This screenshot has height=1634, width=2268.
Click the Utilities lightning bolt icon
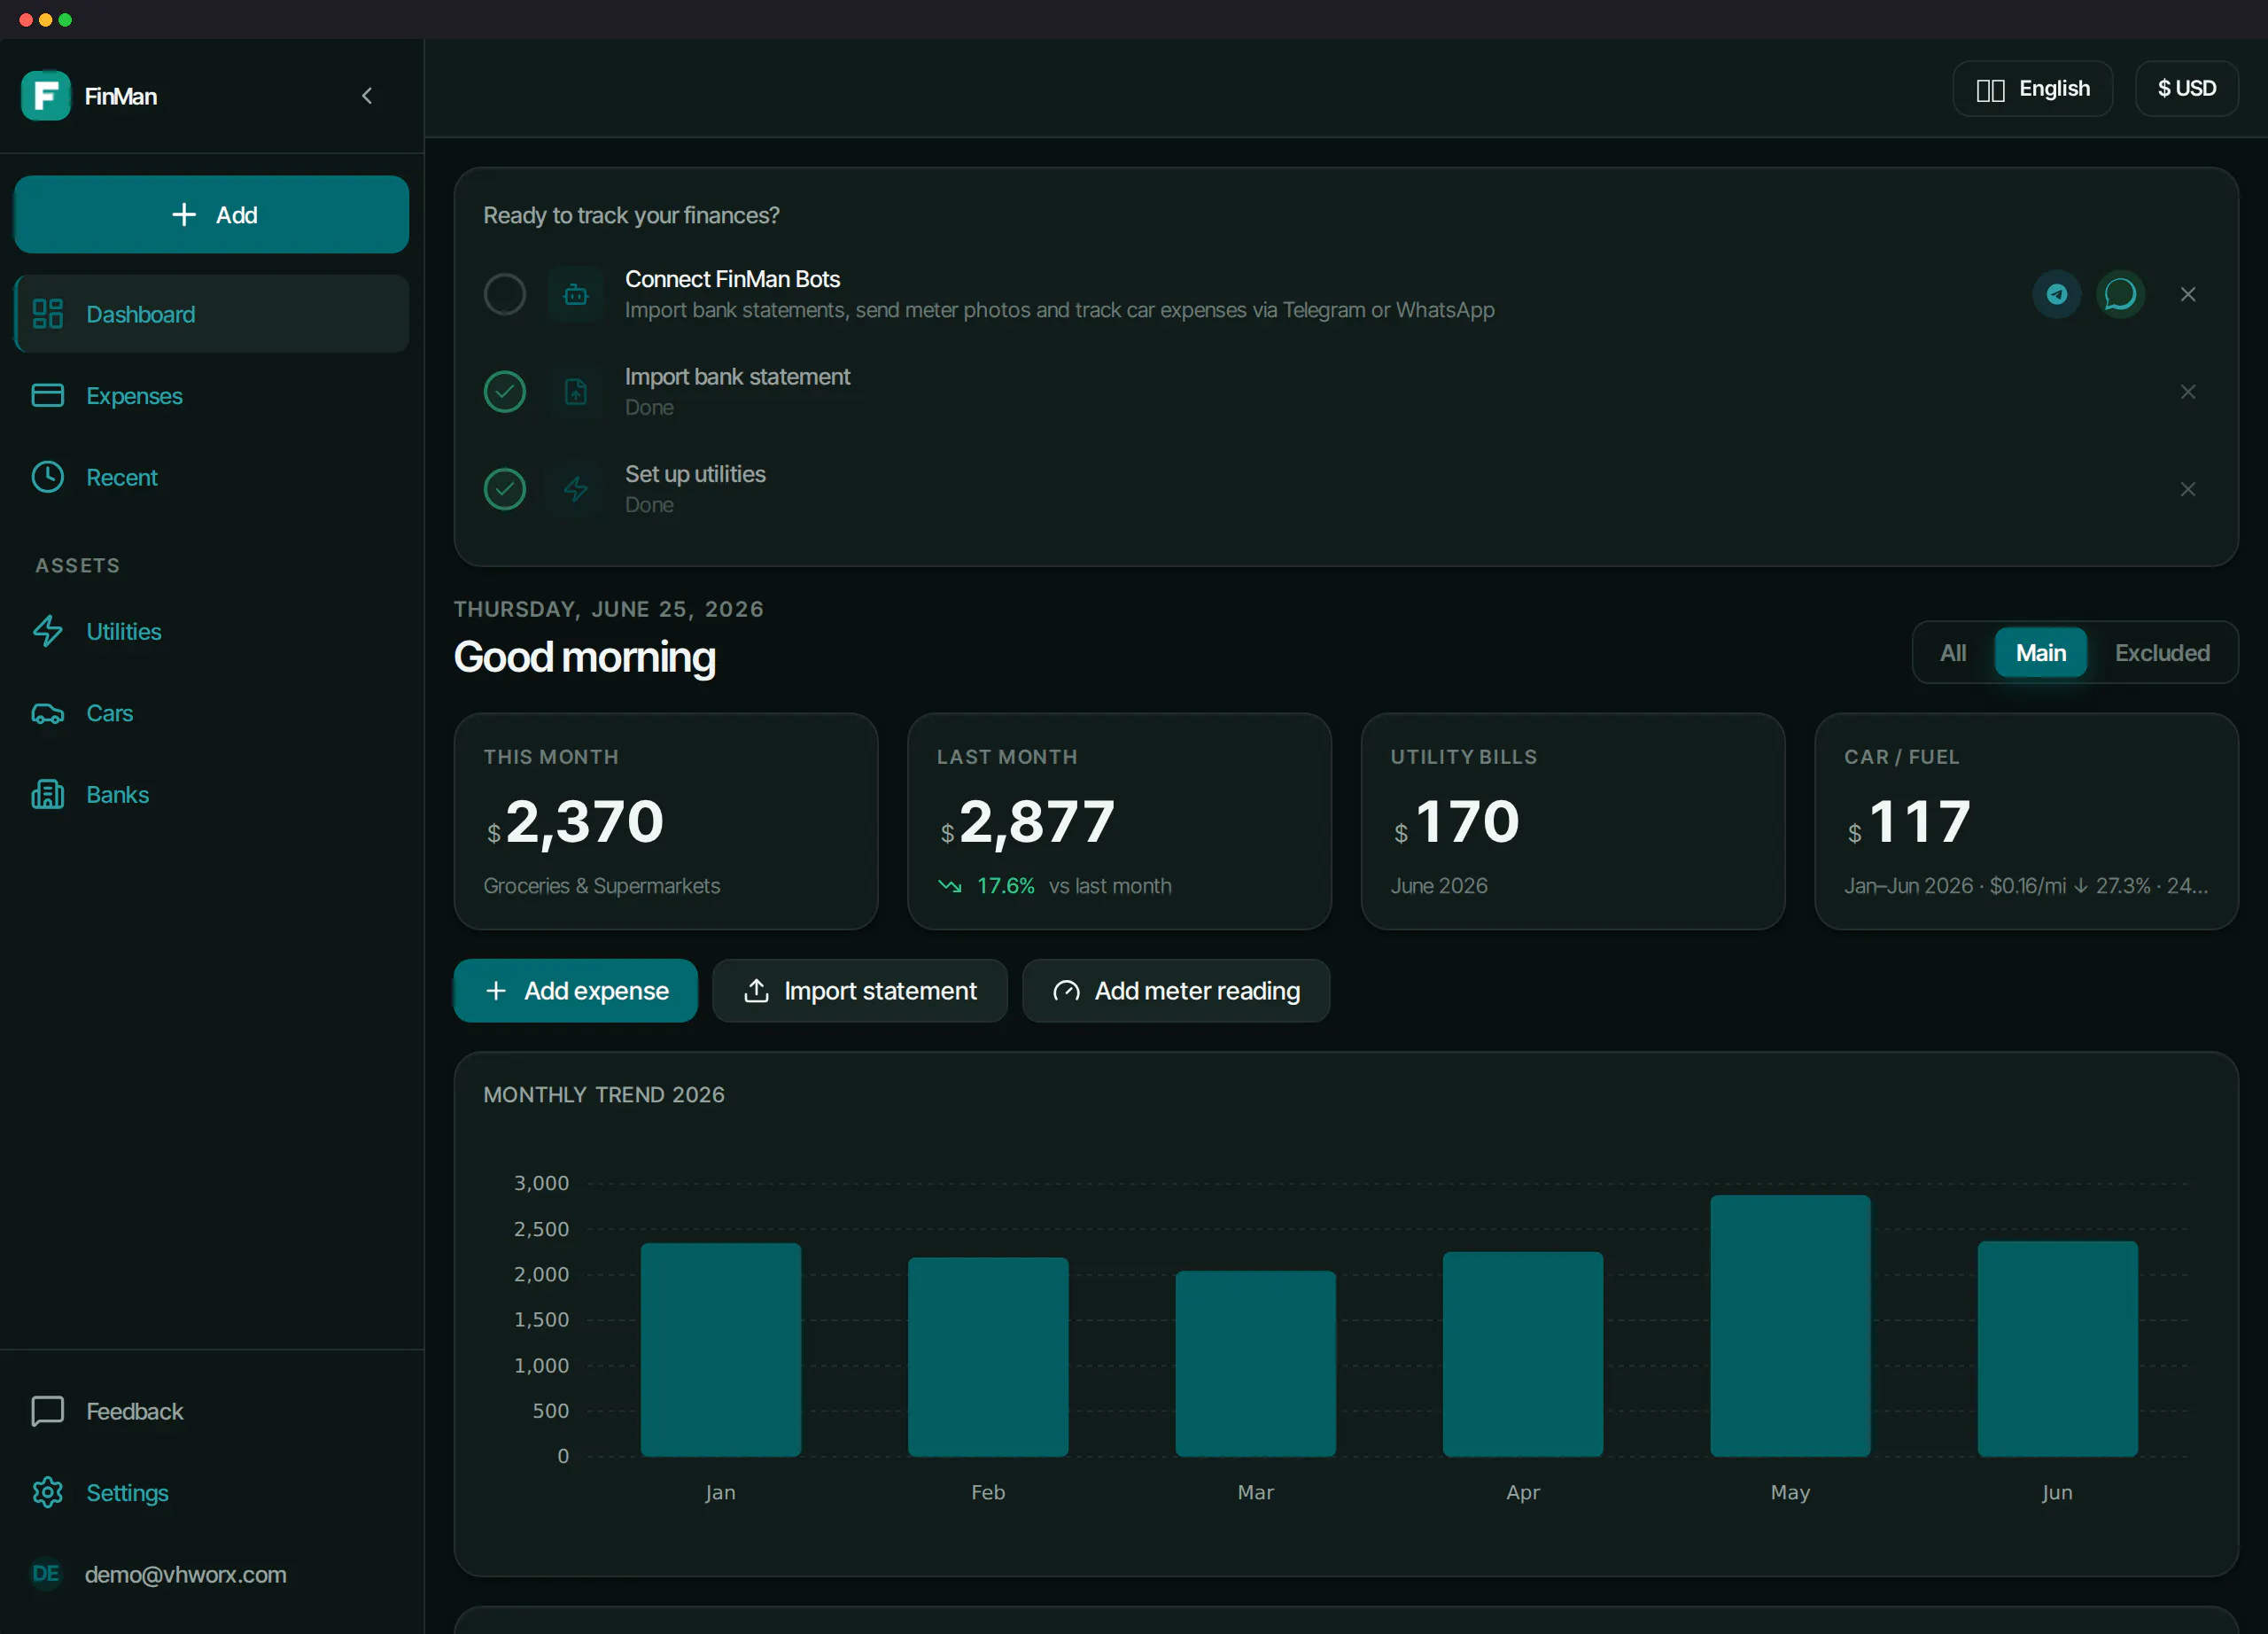pyautogui.click(x=48, y=632)
